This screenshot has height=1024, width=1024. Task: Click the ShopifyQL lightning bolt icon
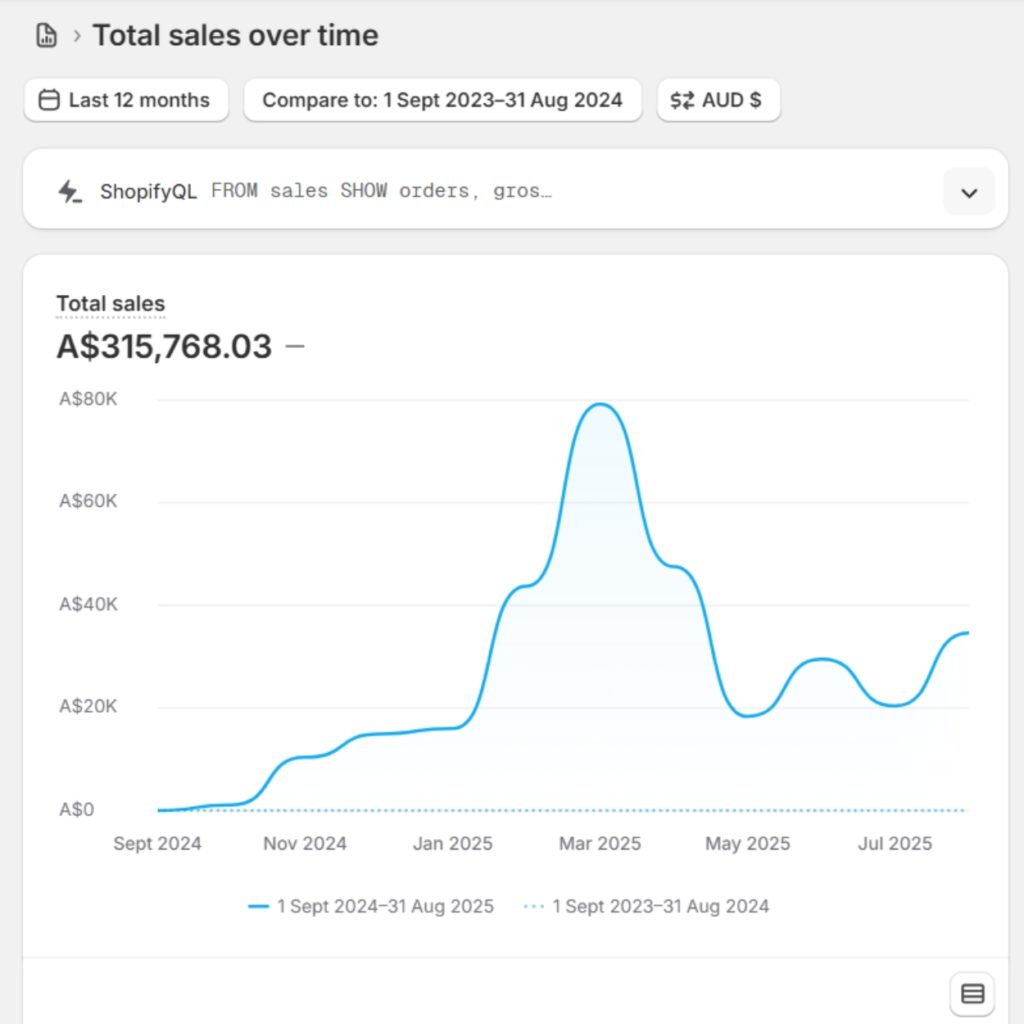tap(69, 191)
